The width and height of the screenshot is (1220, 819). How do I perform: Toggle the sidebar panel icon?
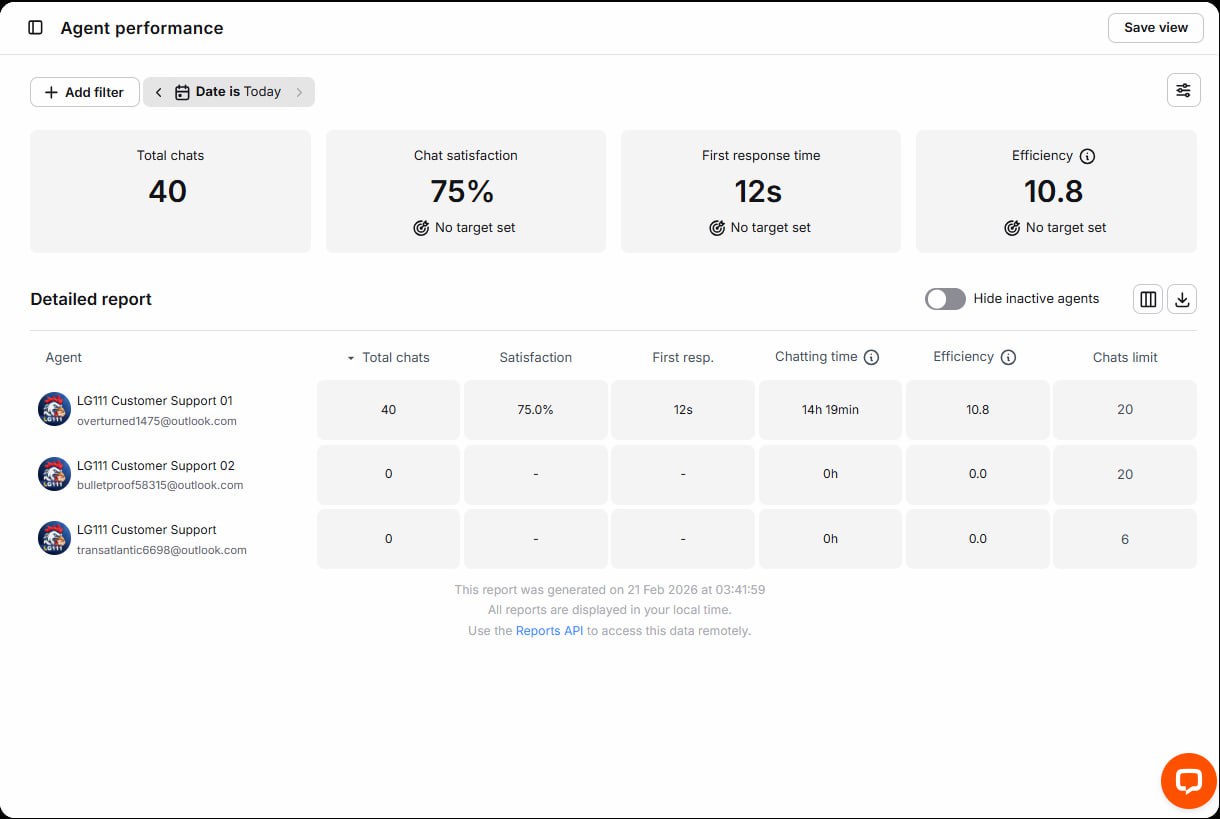point(36,28)
